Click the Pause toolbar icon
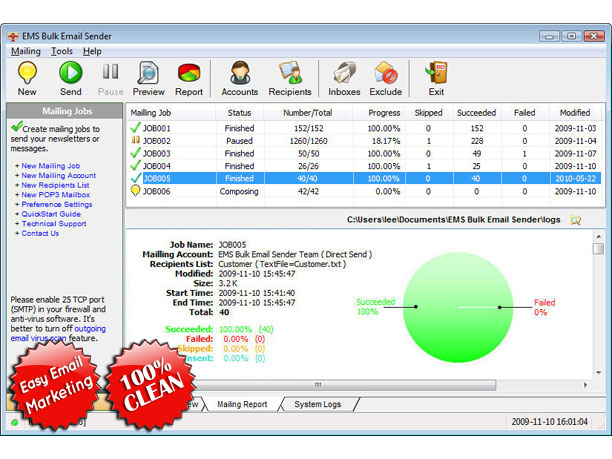This screenshot has height=459, width=612. click(x=110, y=72)
